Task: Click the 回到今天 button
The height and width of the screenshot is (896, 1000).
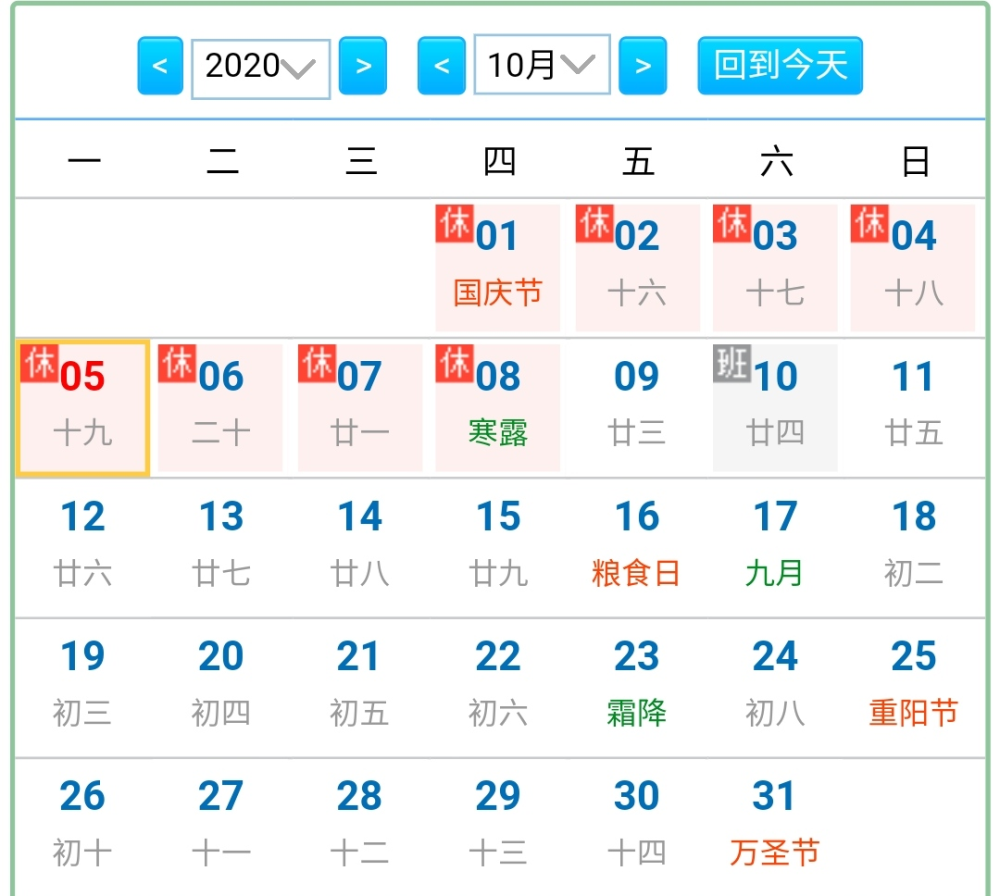Action: coord(780,66)
